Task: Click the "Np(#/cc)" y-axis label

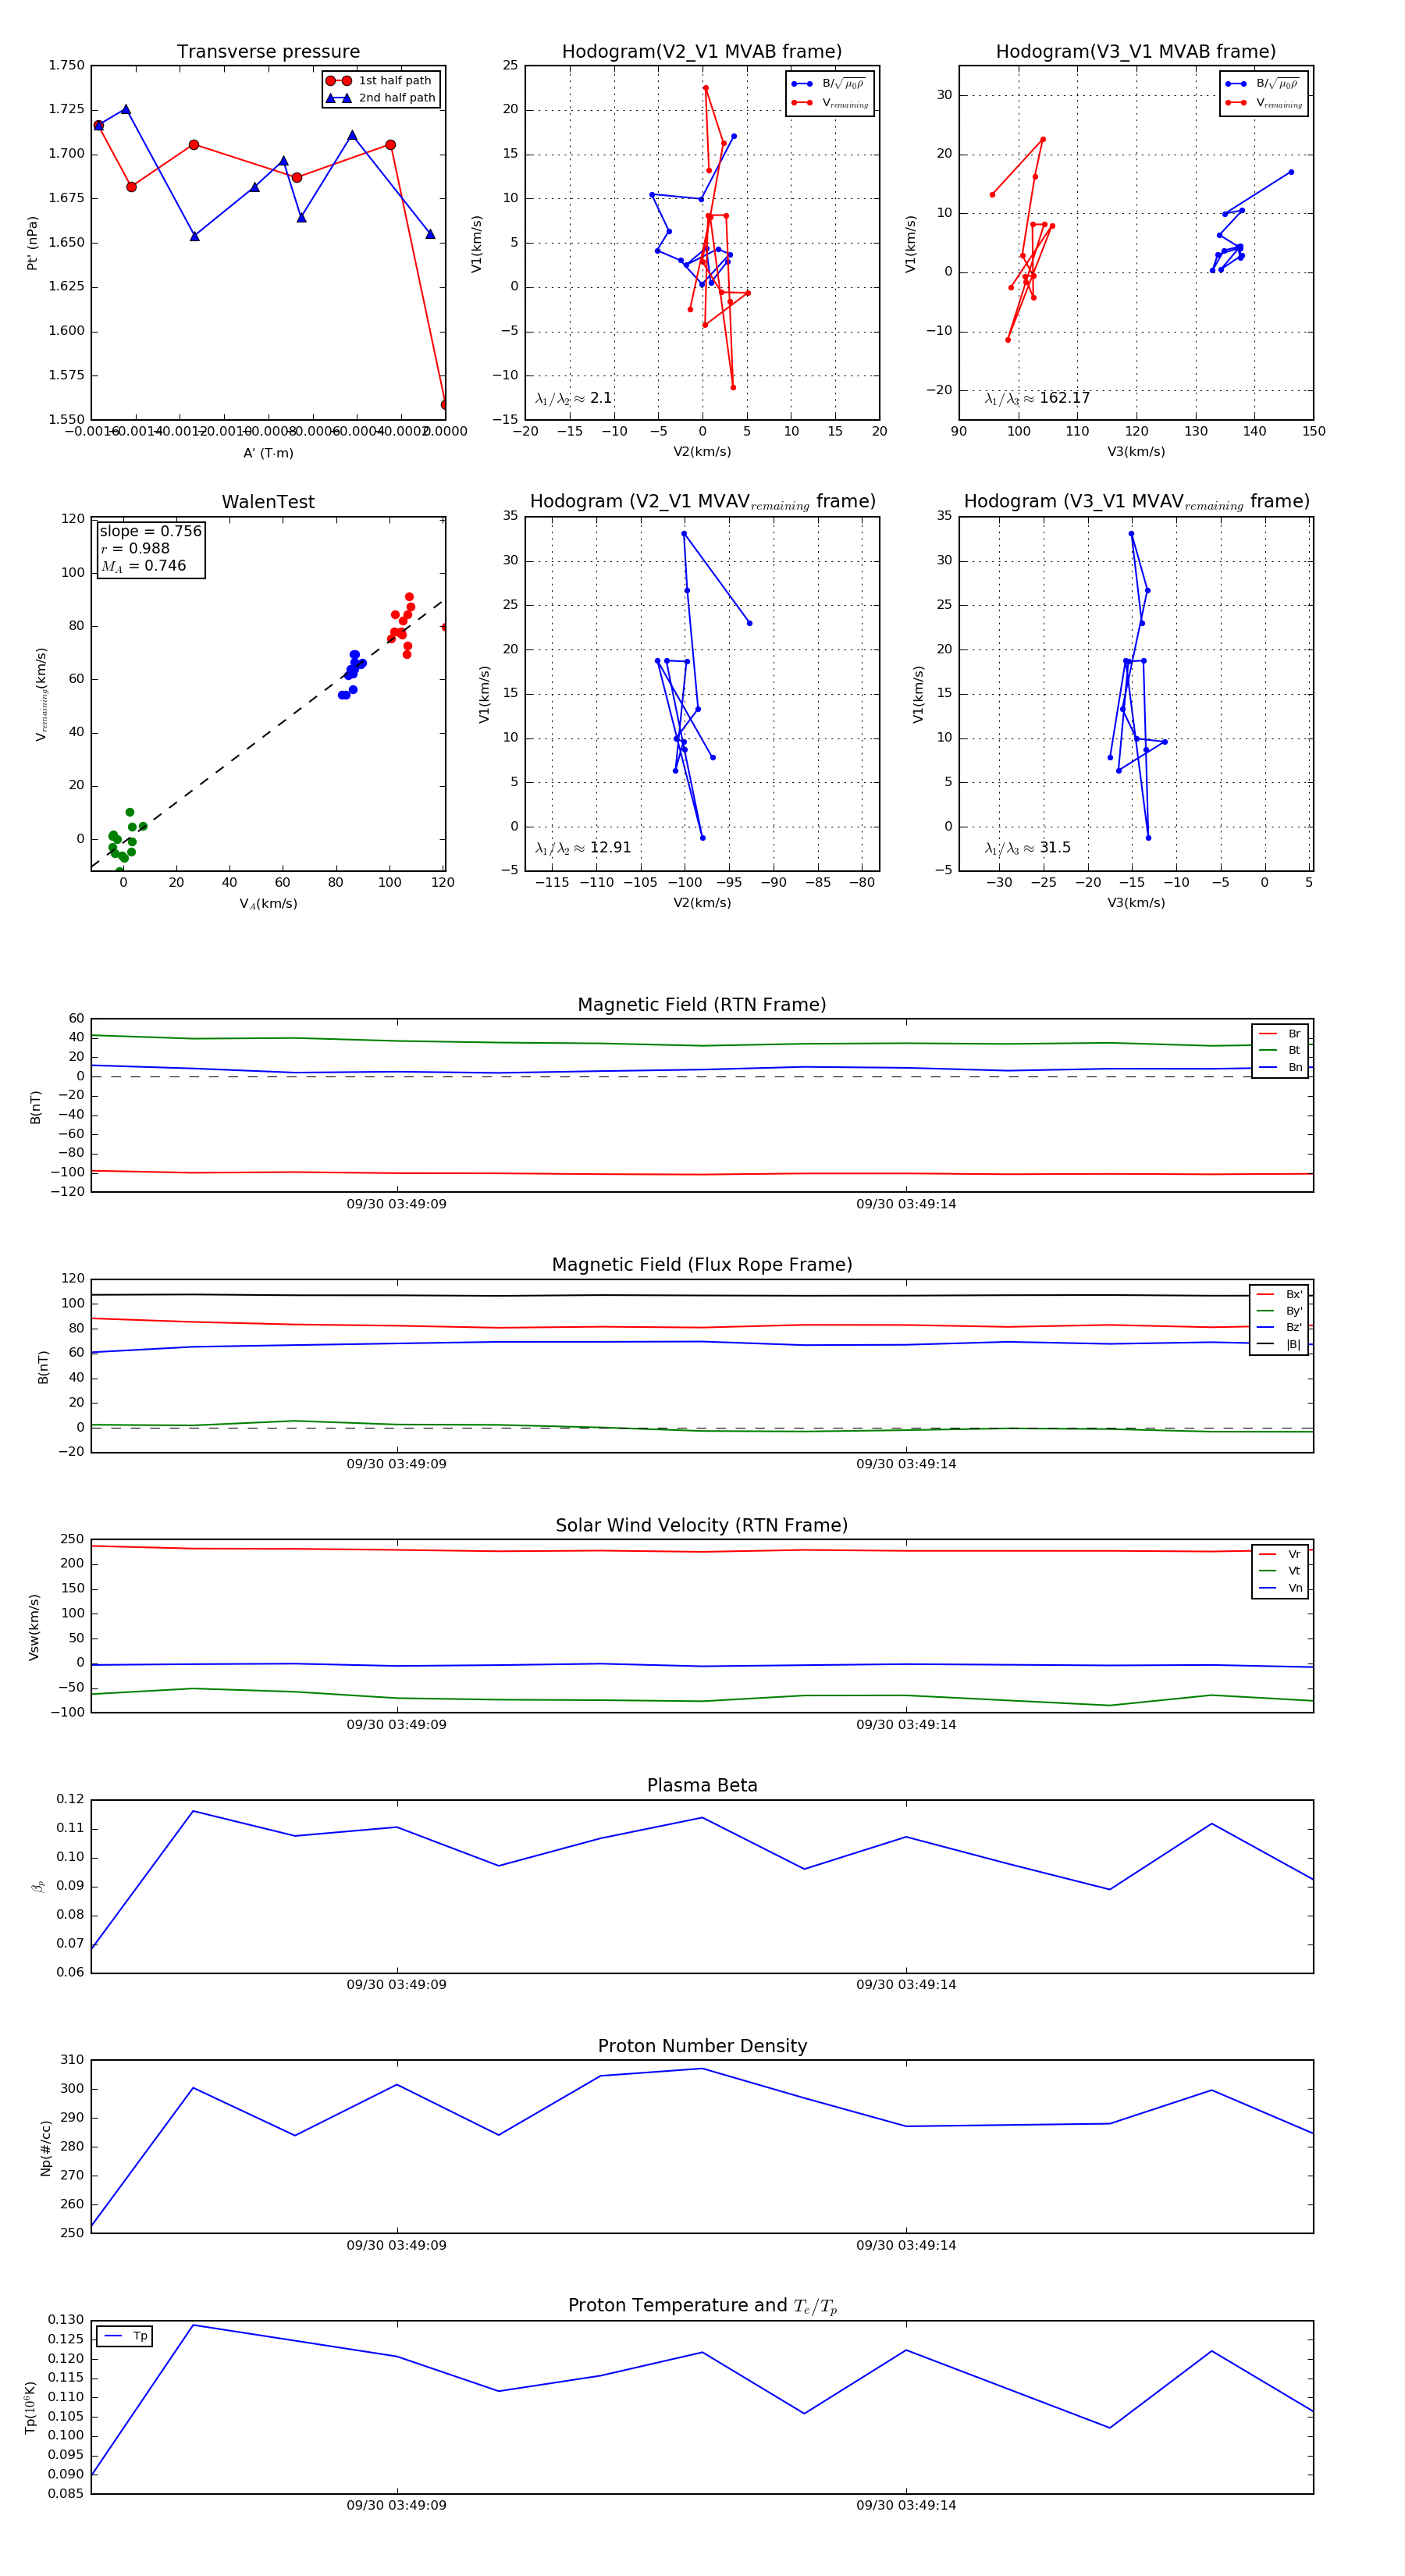Action: [x=45, y=2148]
